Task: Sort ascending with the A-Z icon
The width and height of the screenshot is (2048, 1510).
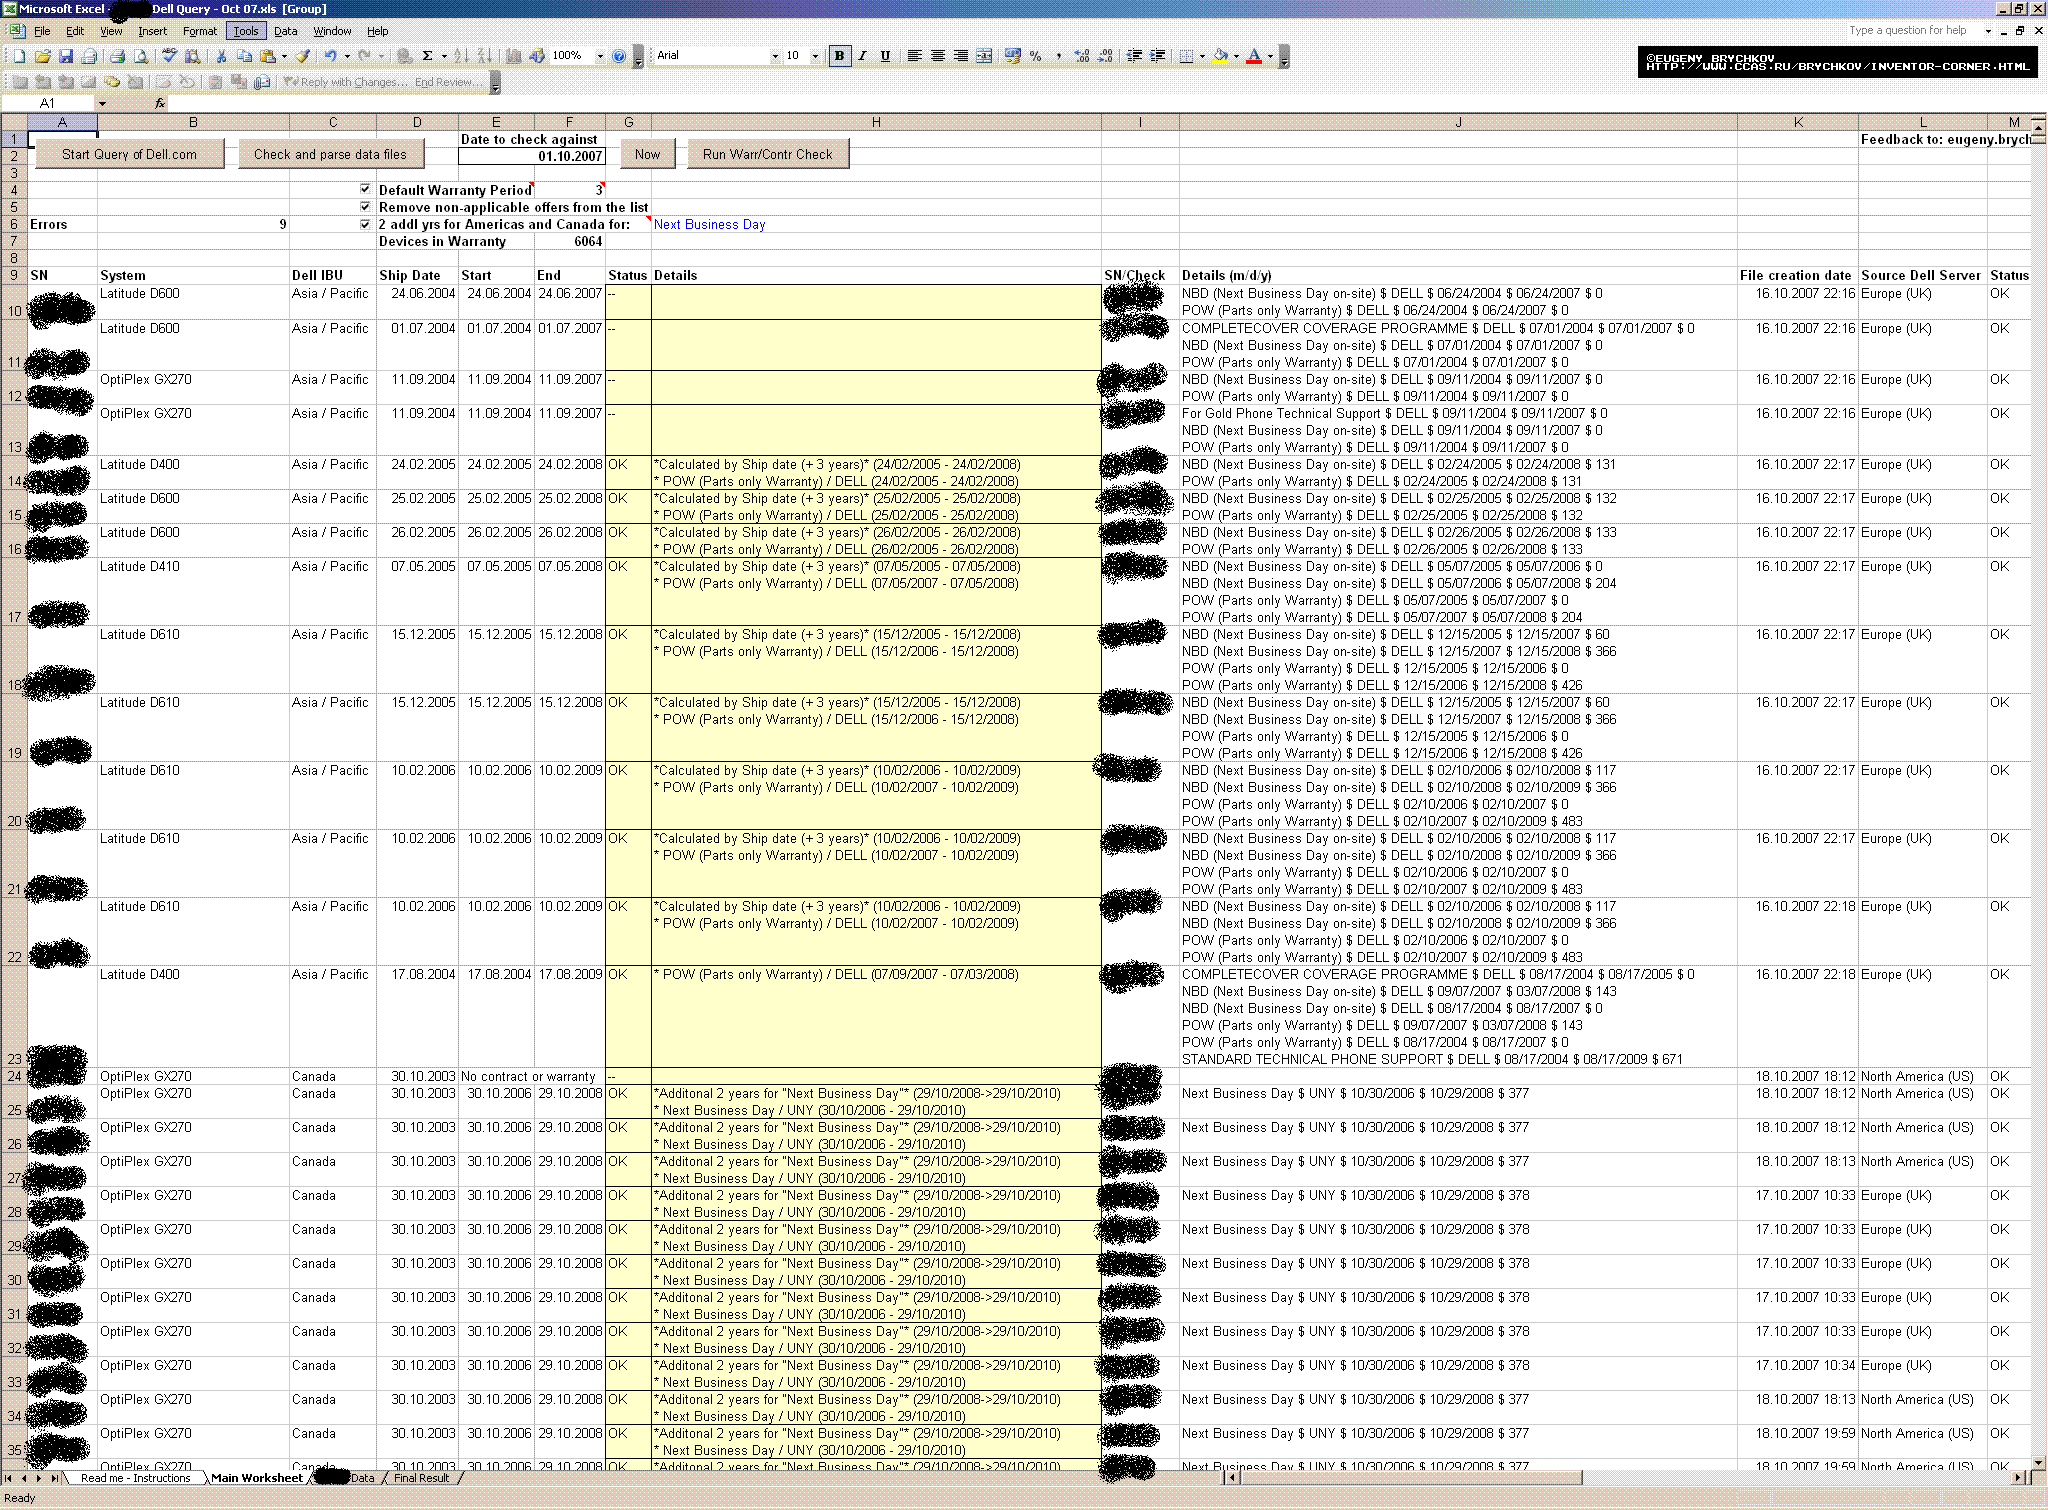Action: click(x=461, y=57)
